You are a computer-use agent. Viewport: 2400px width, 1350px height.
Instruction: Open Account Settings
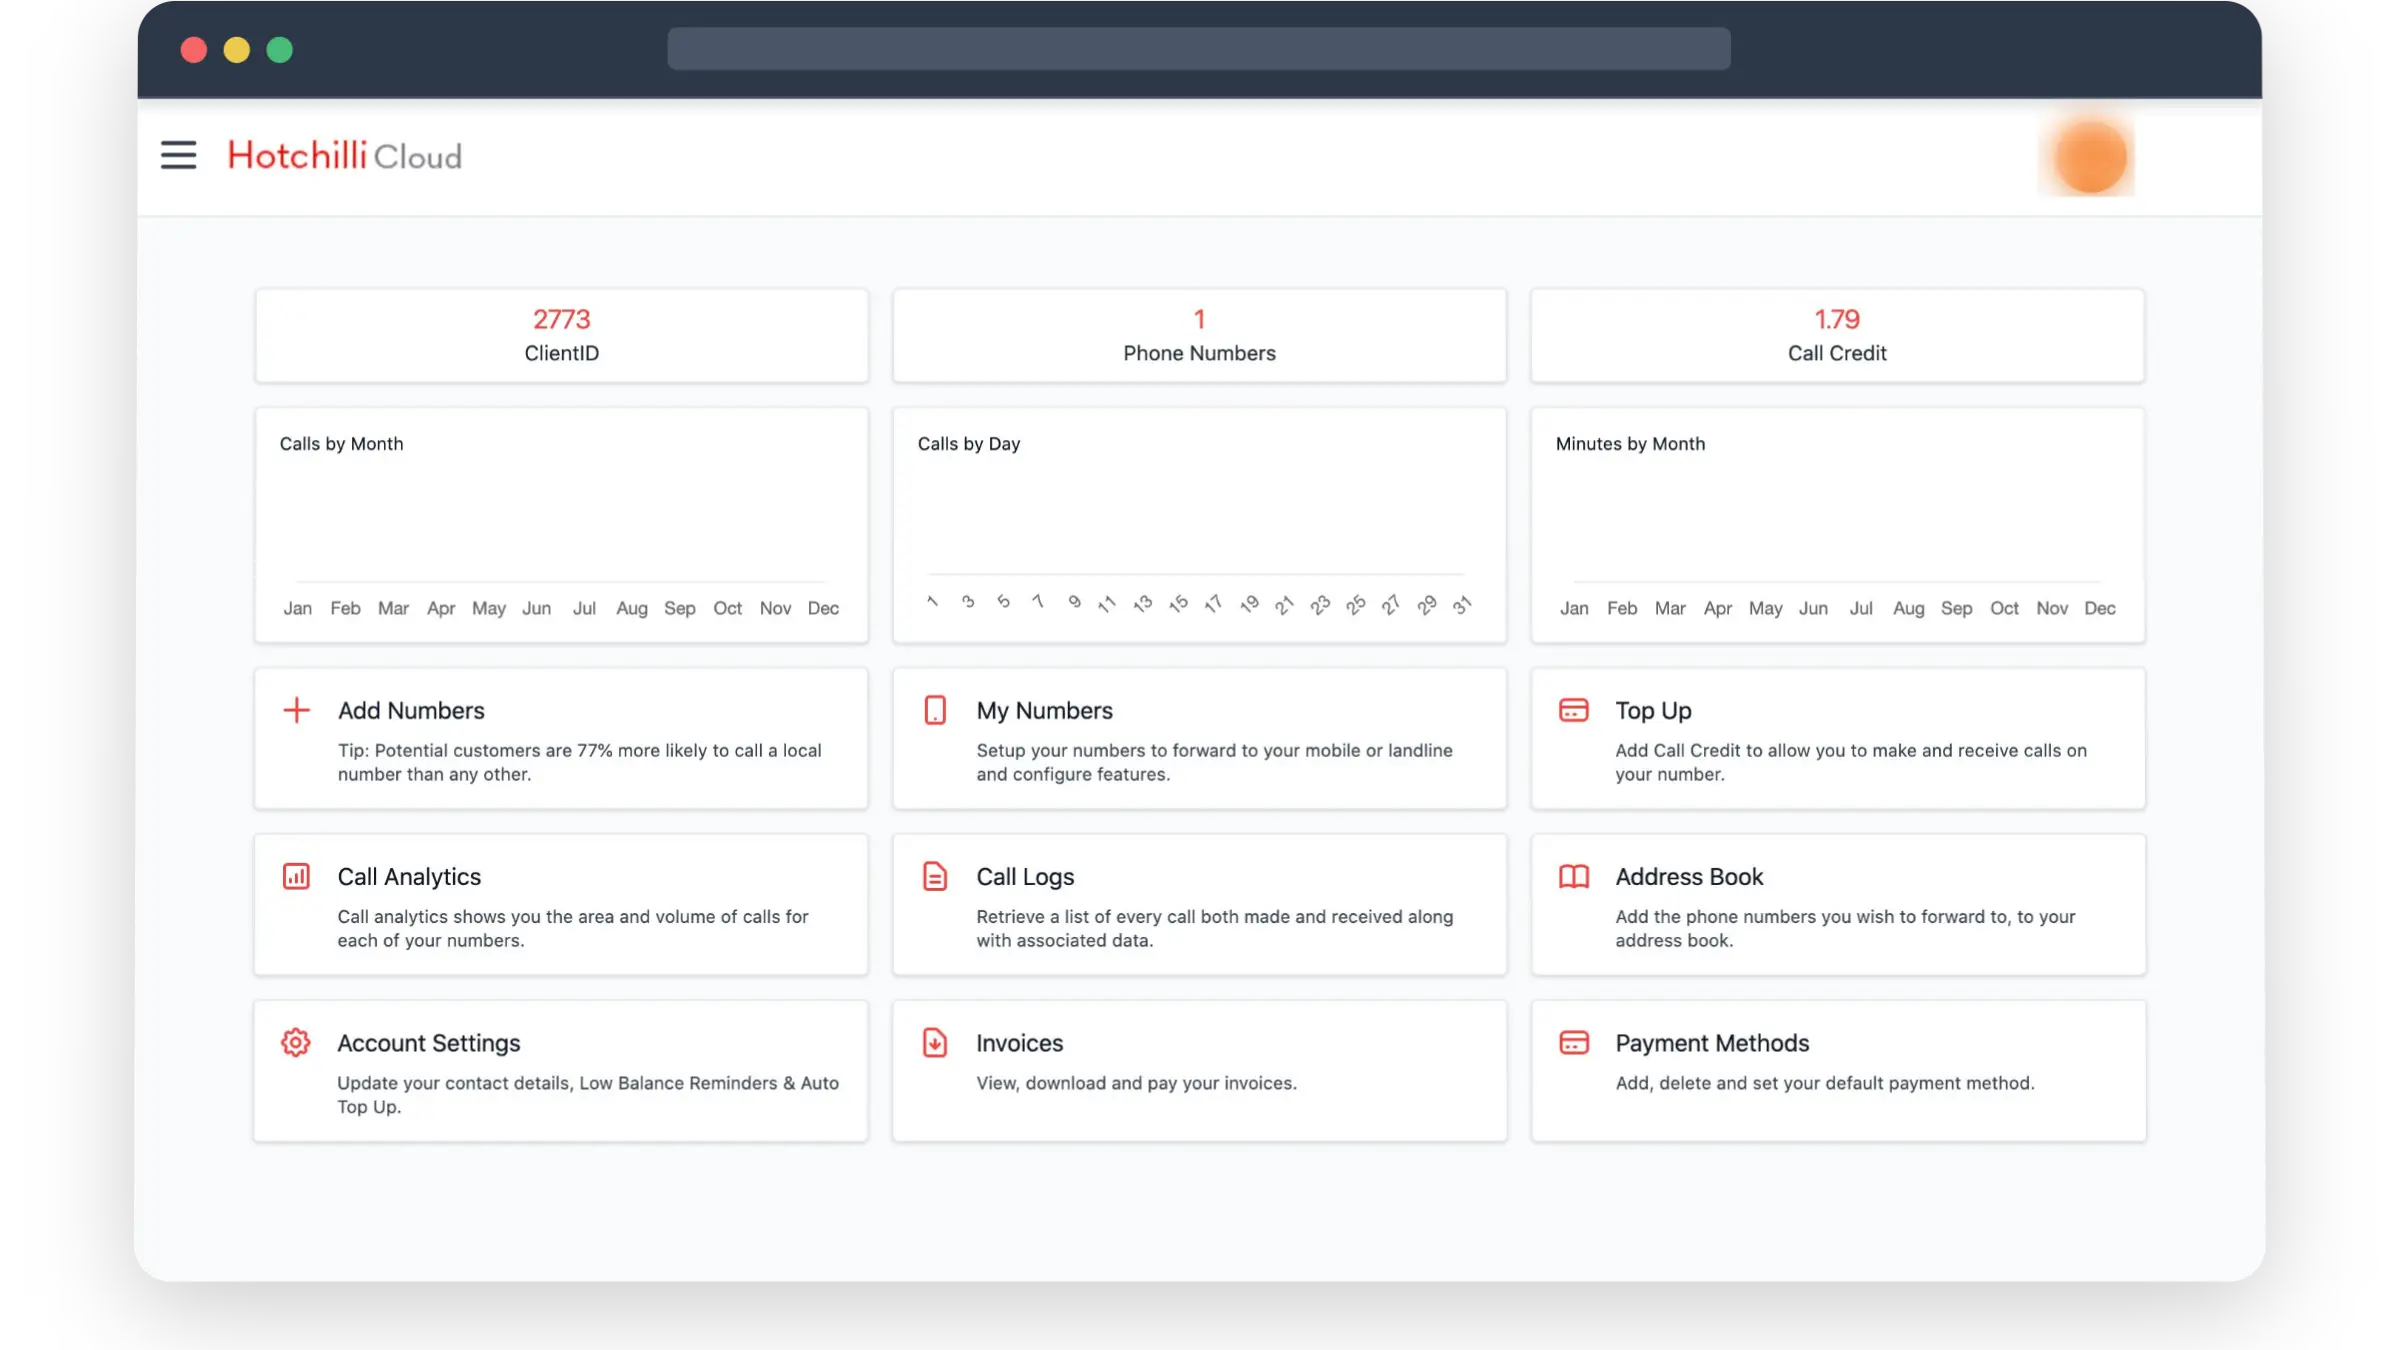point(561,1071)
